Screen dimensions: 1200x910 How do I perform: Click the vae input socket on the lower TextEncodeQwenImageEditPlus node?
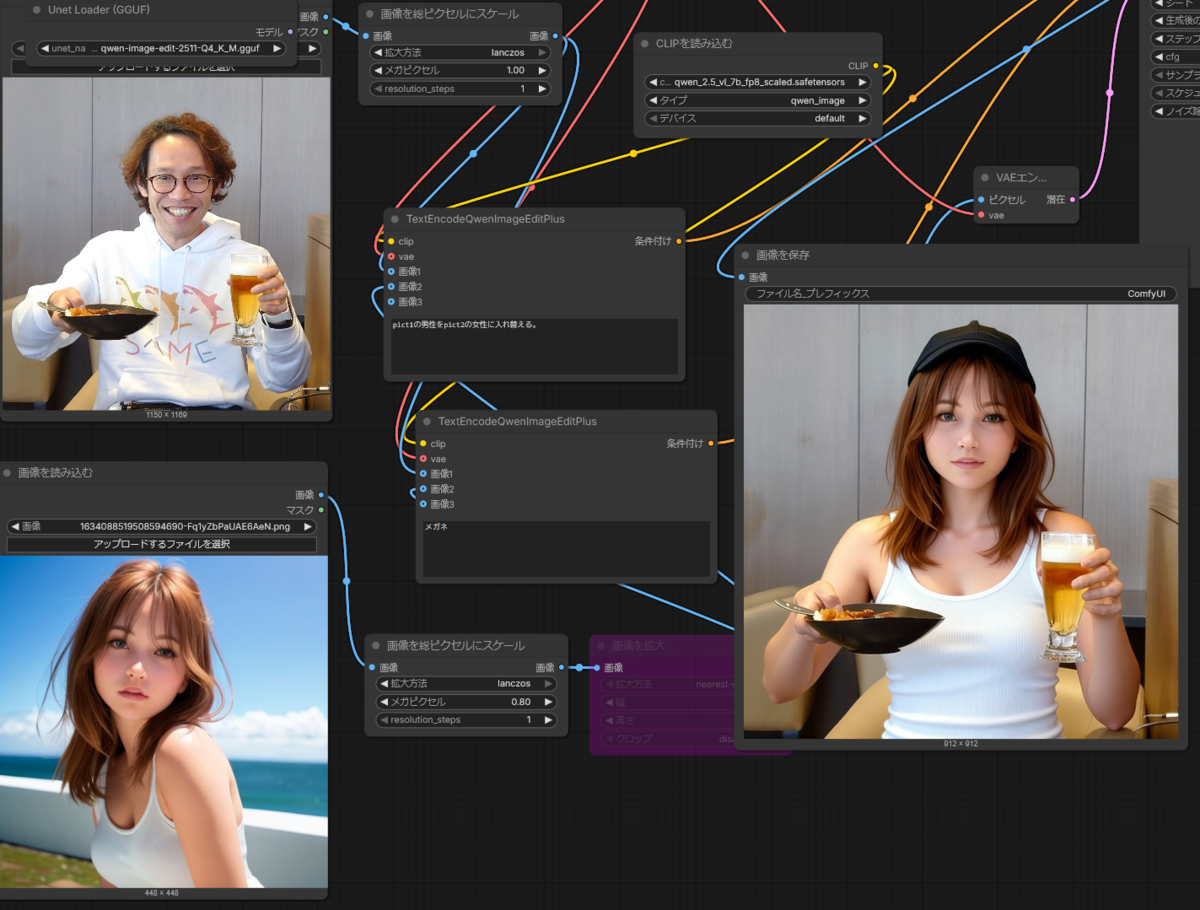pyautogui.click(x=423, y=459)
